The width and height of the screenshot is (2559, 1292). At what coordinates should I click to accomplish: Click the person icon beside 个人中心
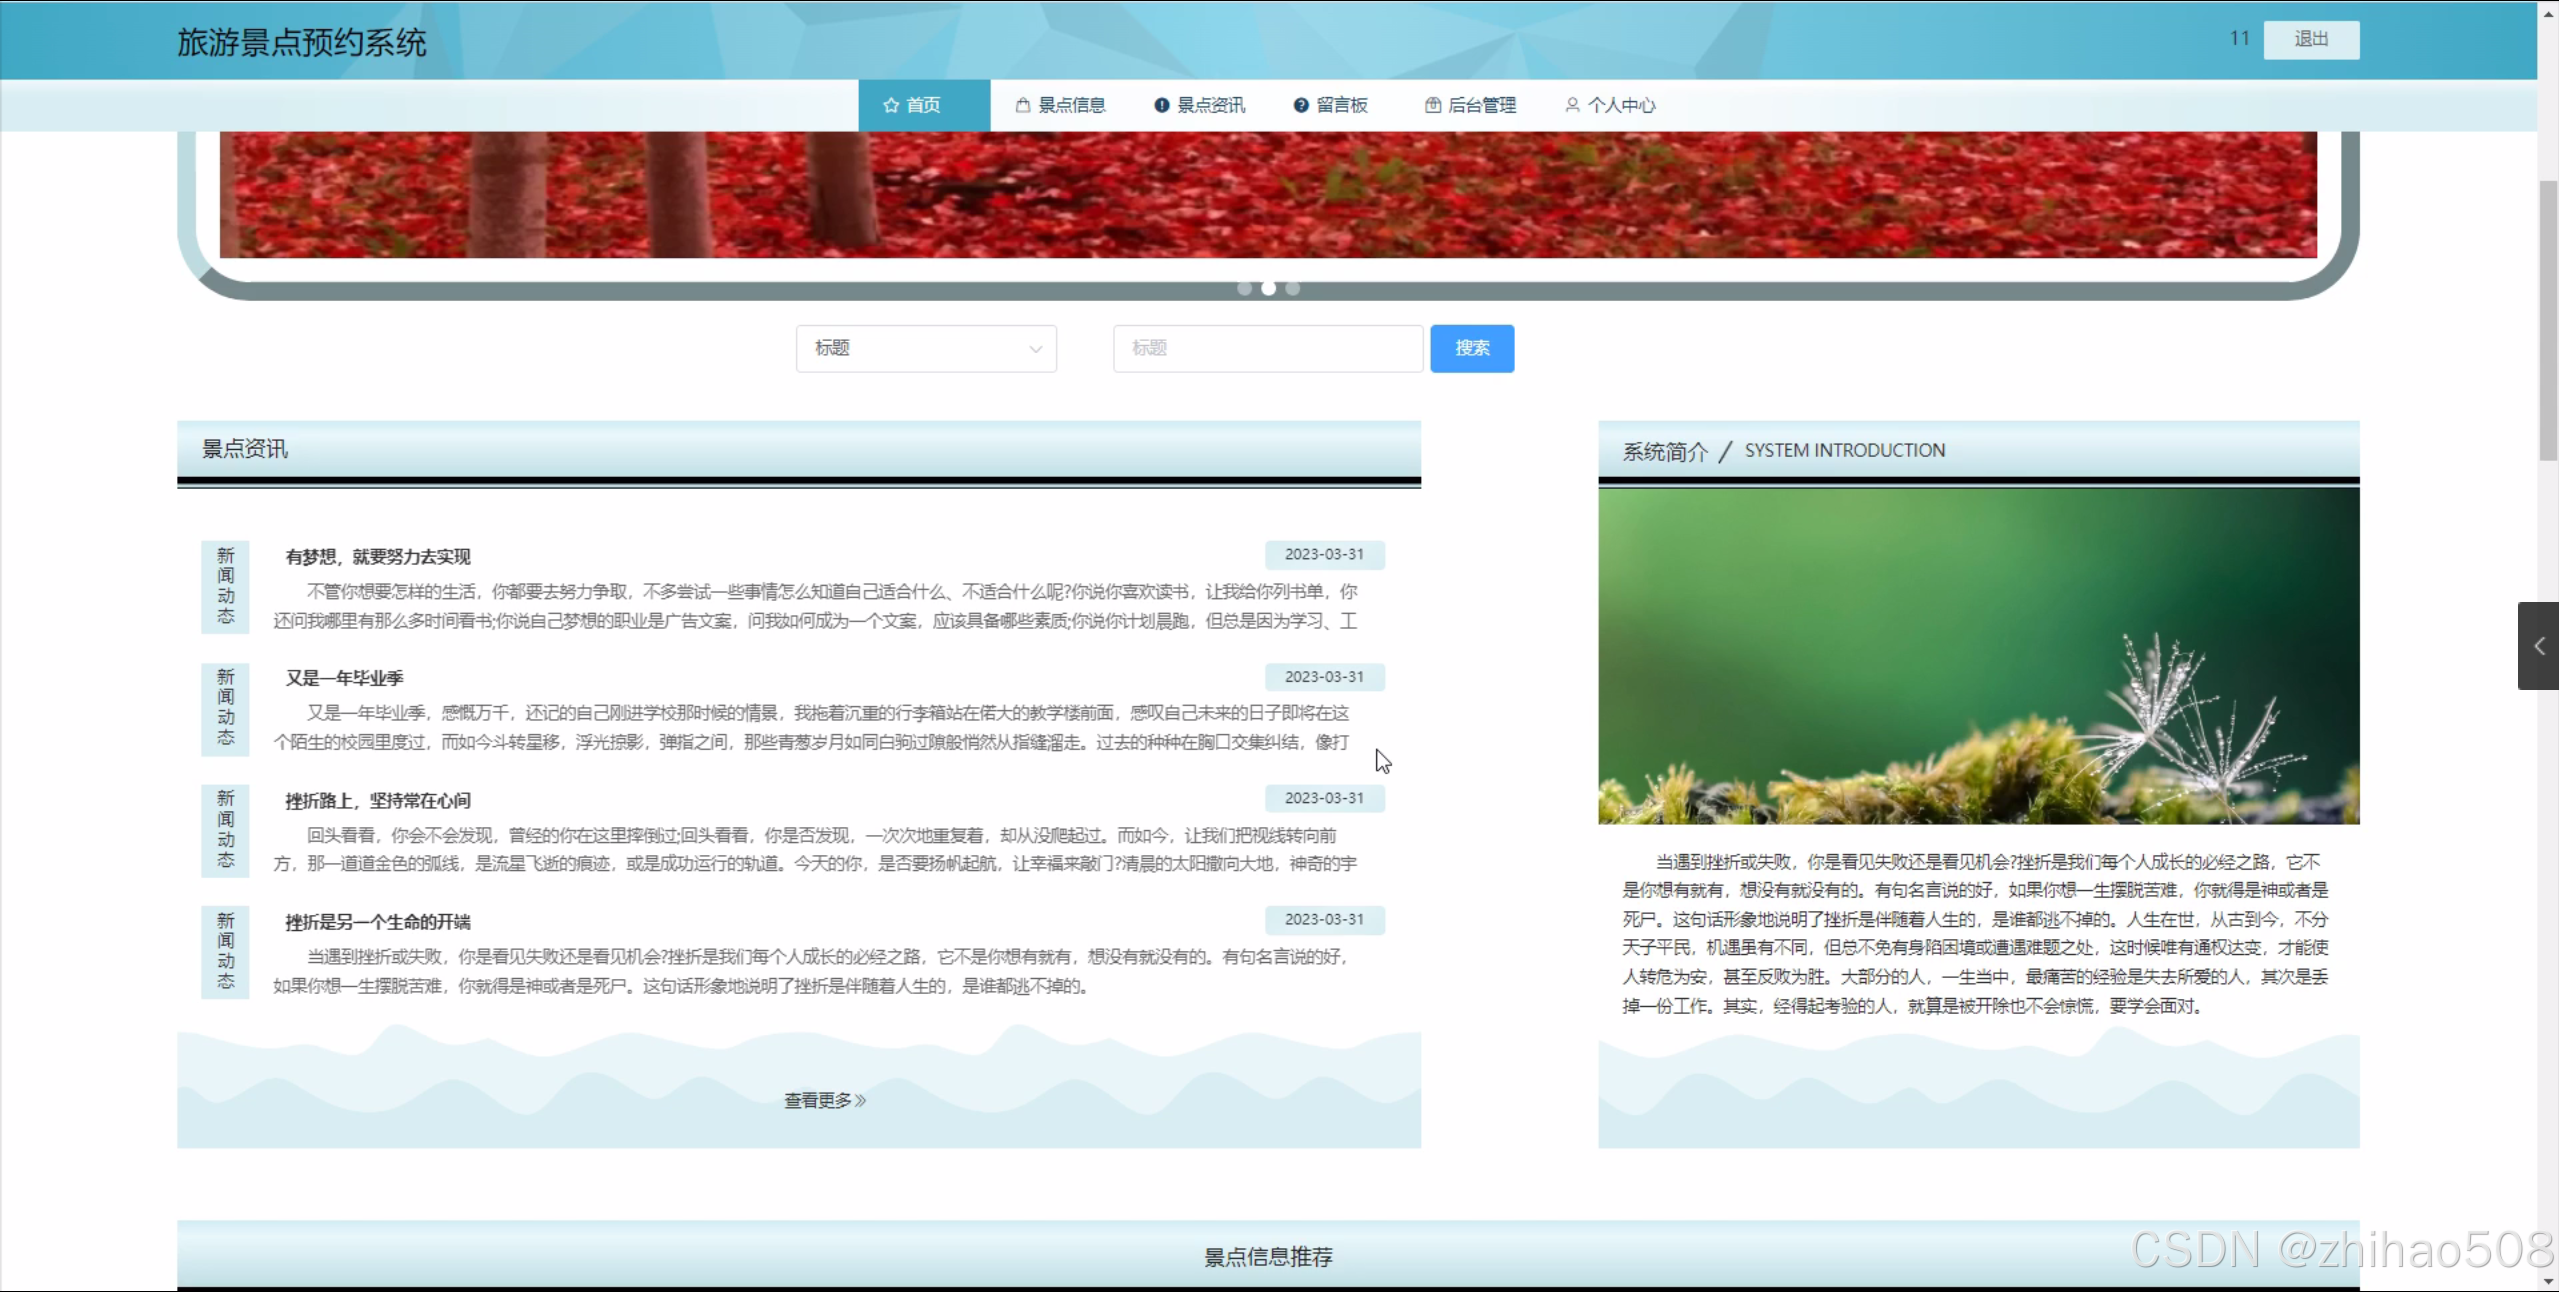[1572, 105]
